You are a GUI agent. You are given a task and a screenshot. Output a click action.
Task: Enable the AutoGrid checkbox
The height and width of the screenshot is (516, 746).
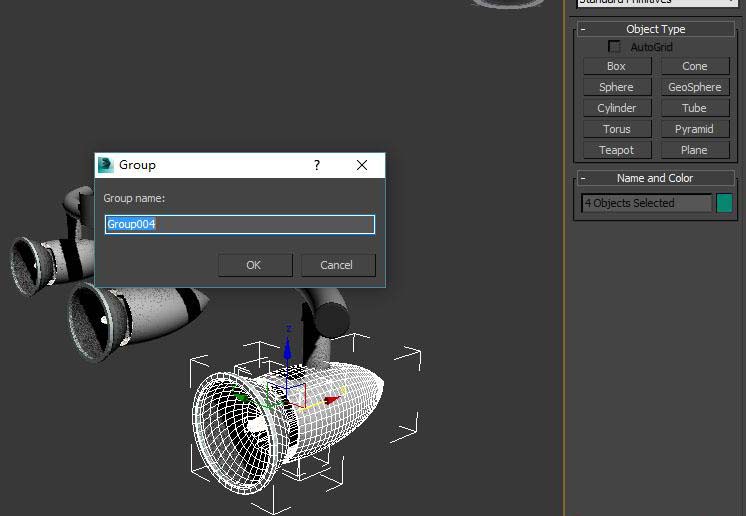[x=614, y=47]
